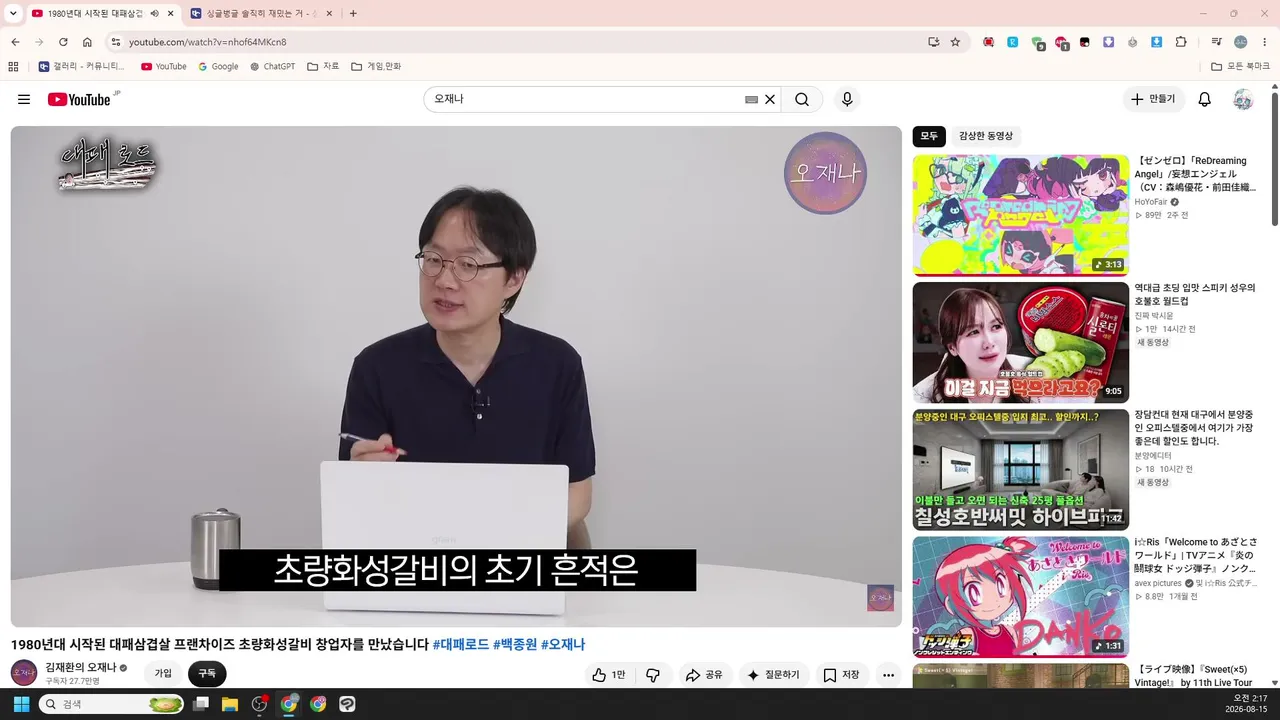The image size is (1280, 720).
Task: Open the media controls icon in toolbar
Action: (x=1217, y=42)
